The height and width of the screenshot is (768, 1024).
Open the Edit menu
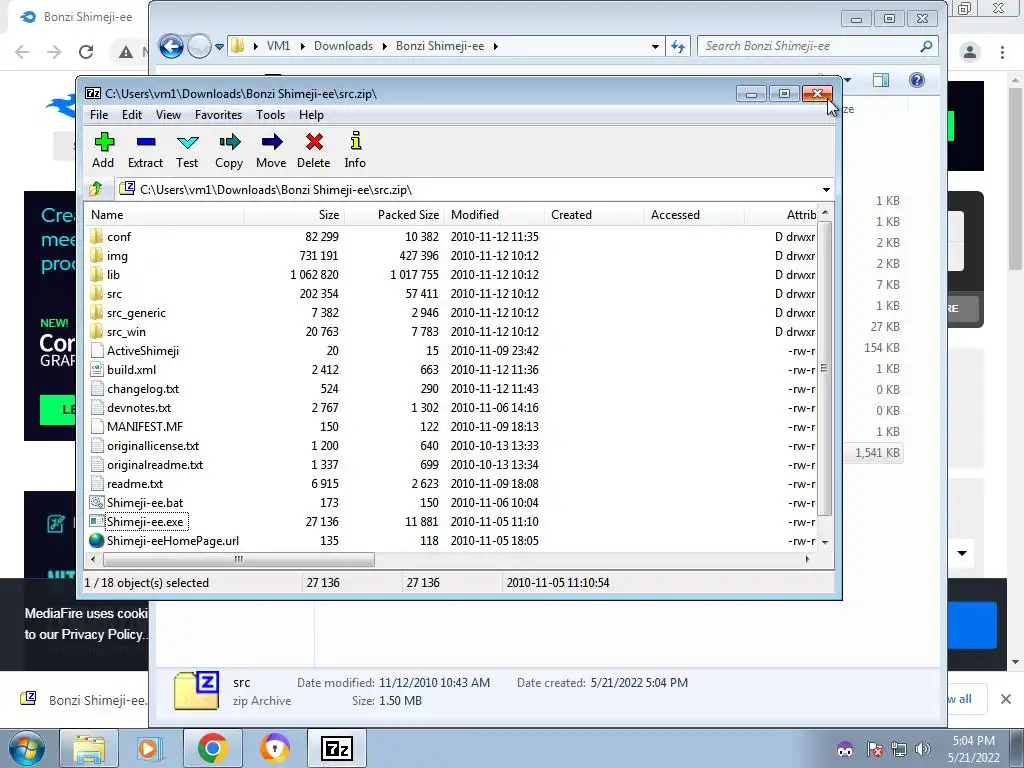[132, 115]
